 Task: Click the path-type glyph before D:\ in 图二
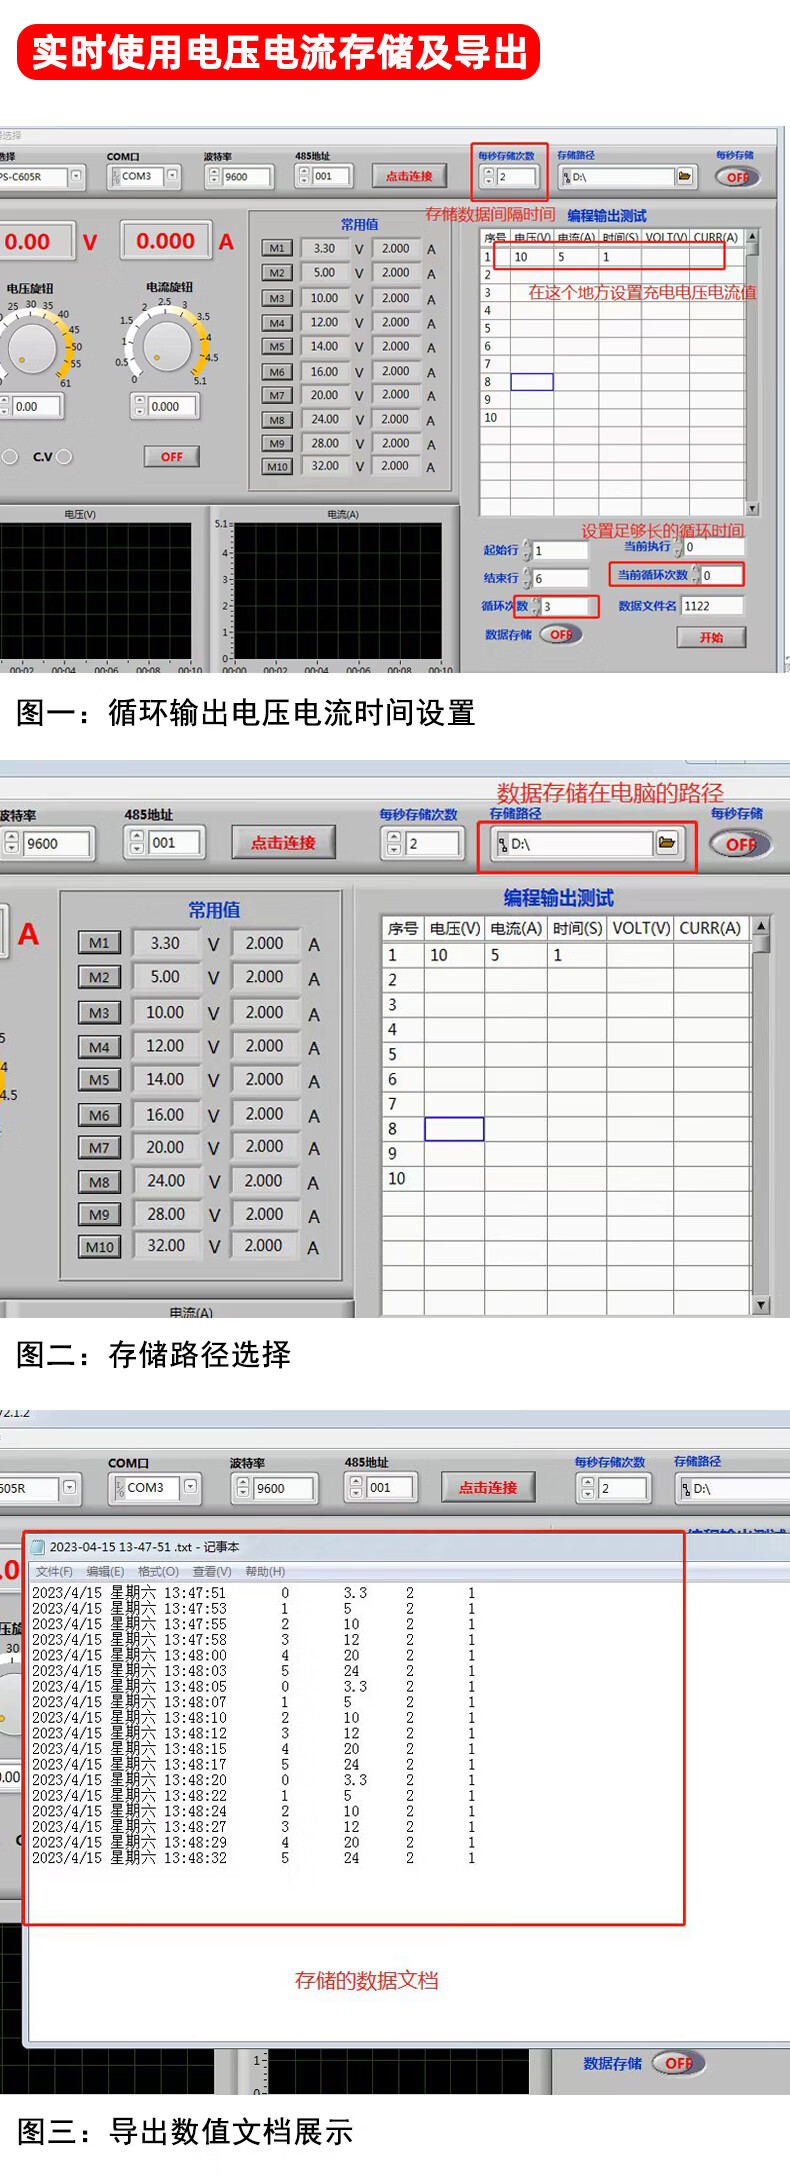502,844
